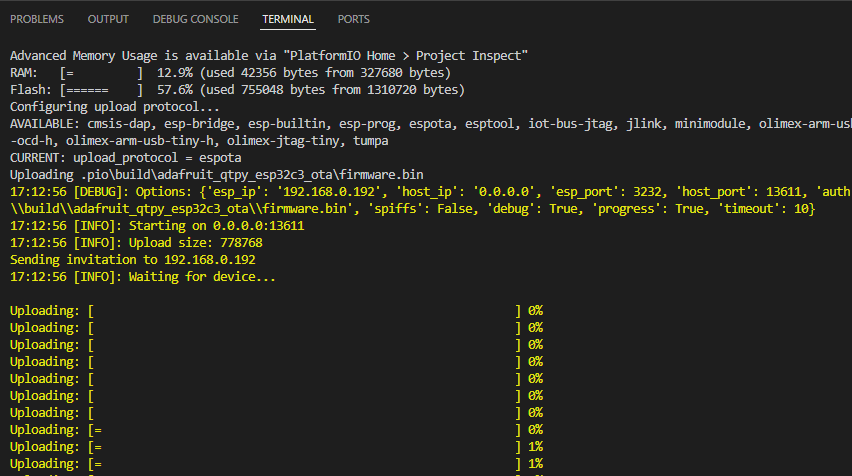Screen dimensions: 852x476
Task: Select the DEBUG CONSOLE tab
Action: (x=195, y=19)
